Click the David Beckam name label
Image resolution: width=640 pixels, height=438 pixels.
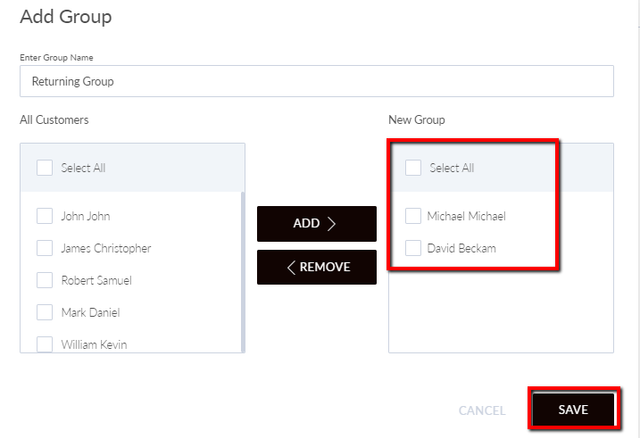(x=462, y=248)
